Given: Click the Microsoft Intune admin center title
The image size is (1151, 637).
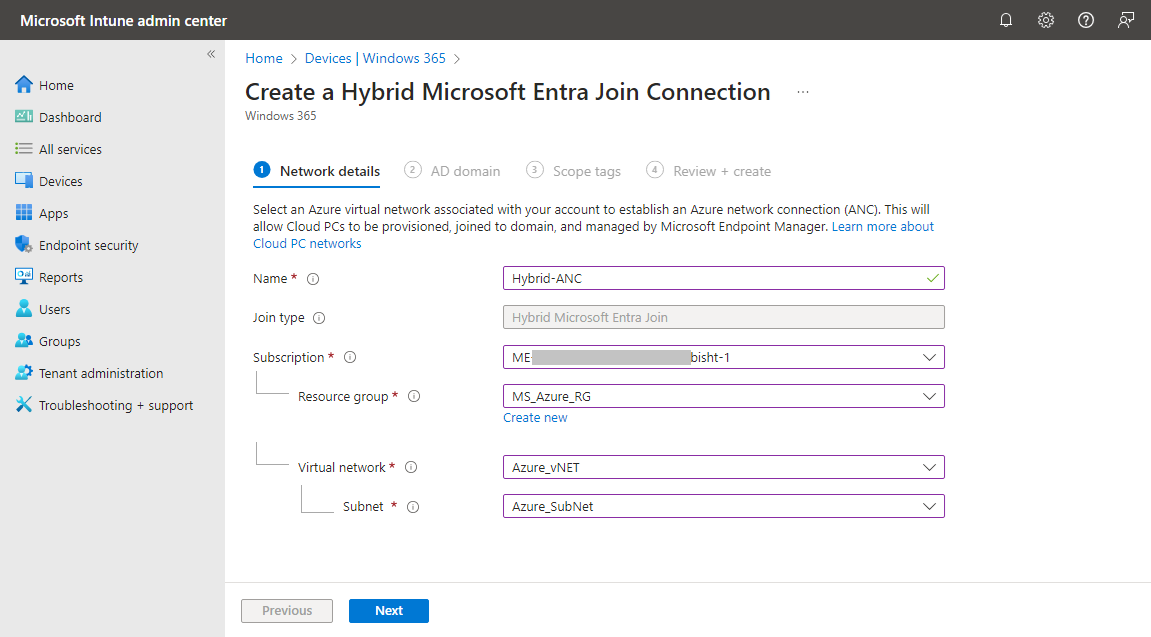Looking at the screenshot, I should click(123, 21).
